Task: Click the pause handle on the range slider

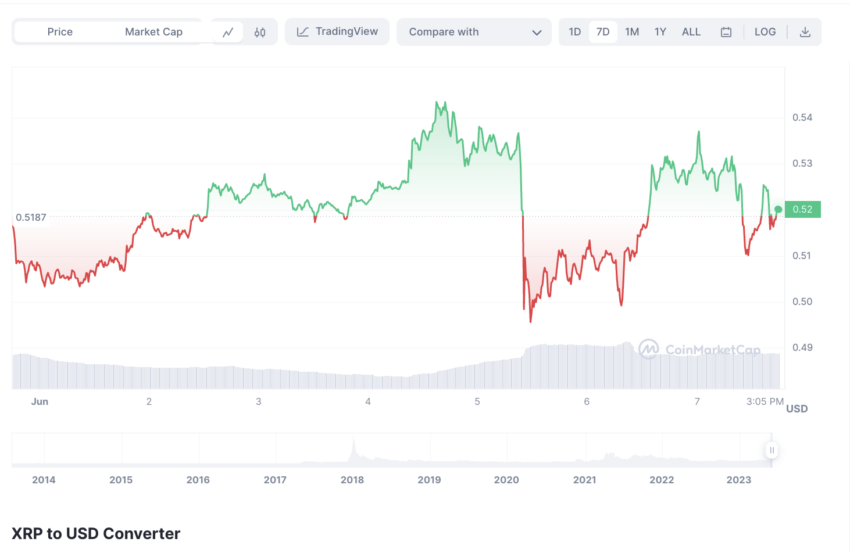Action: tap(771, 451)
